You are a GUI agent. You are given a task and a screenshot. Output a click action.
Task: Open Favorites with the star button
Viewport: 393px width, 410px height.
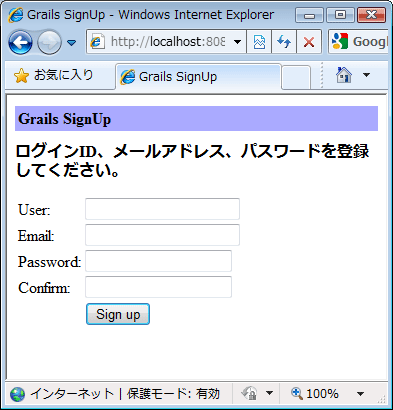54,75
